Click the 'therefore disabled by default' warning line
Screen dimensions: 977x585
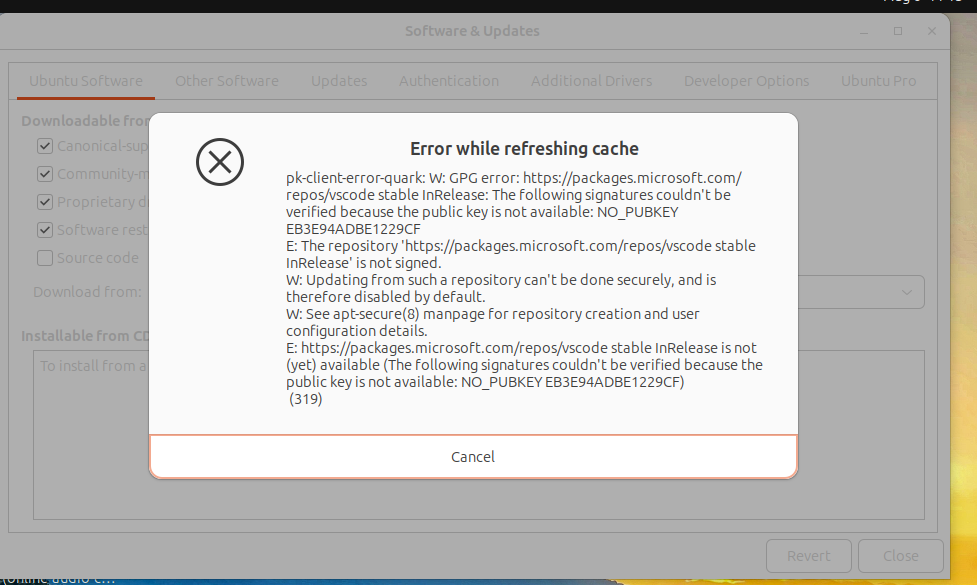[x=386, y=297]
